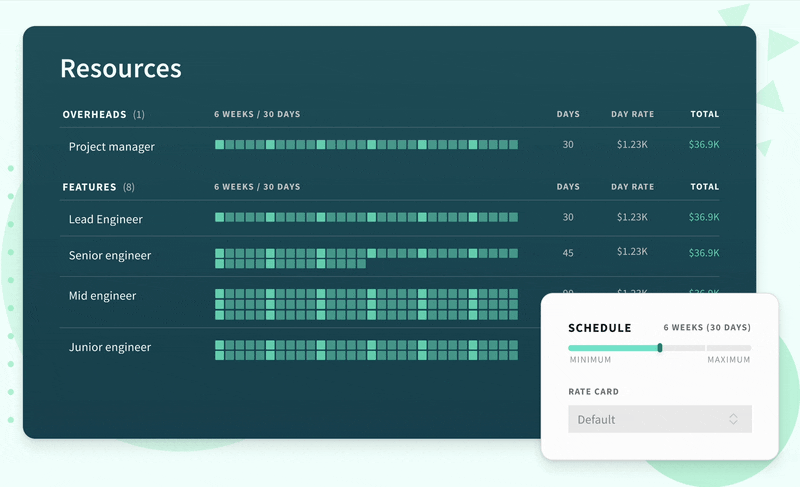The width and height of the screenshot is (800, 487).
Task: Click the up-down arrows in Default selector
Action: coord(733,419)
